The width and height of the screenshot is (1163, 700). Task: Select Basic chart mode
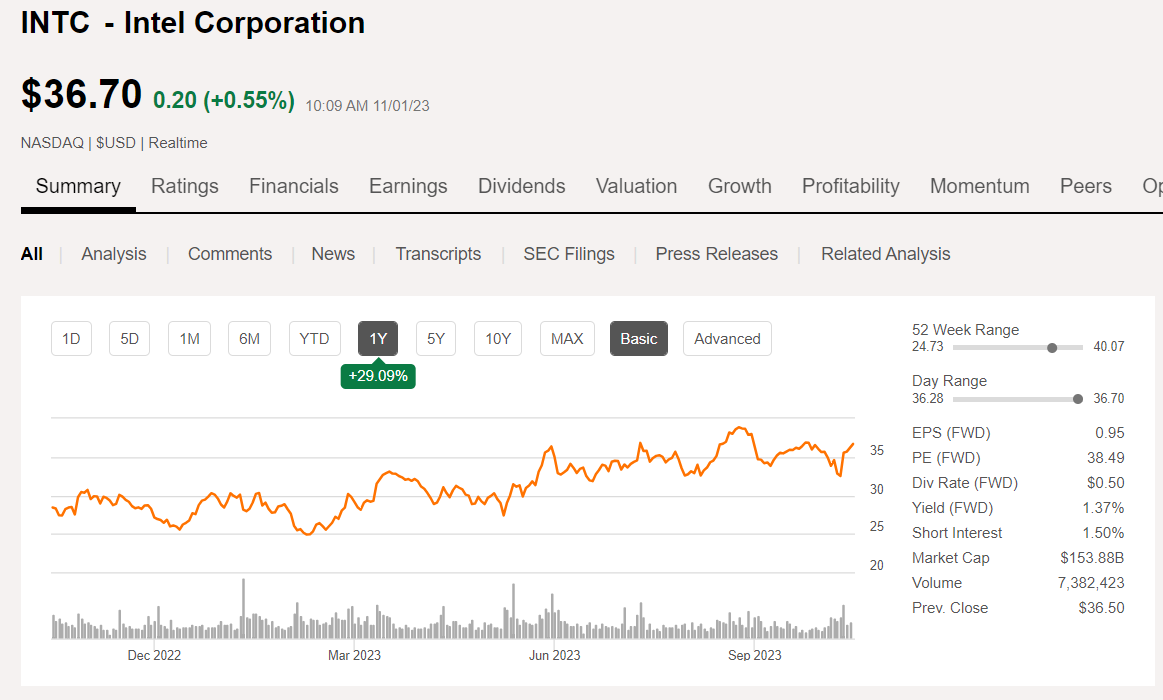(x=639, y=339)
